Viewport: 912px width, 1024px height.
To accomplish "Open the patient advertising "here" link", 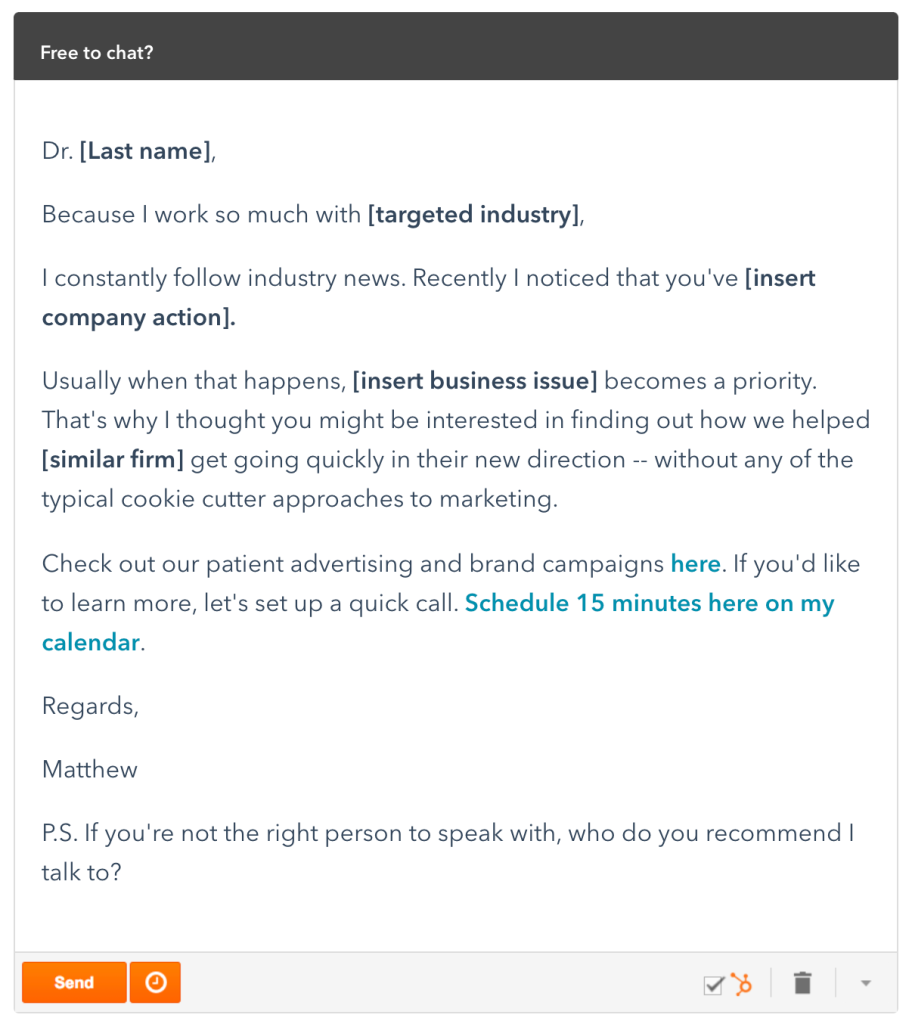I will pyautogui.click(x=695, y=564).
